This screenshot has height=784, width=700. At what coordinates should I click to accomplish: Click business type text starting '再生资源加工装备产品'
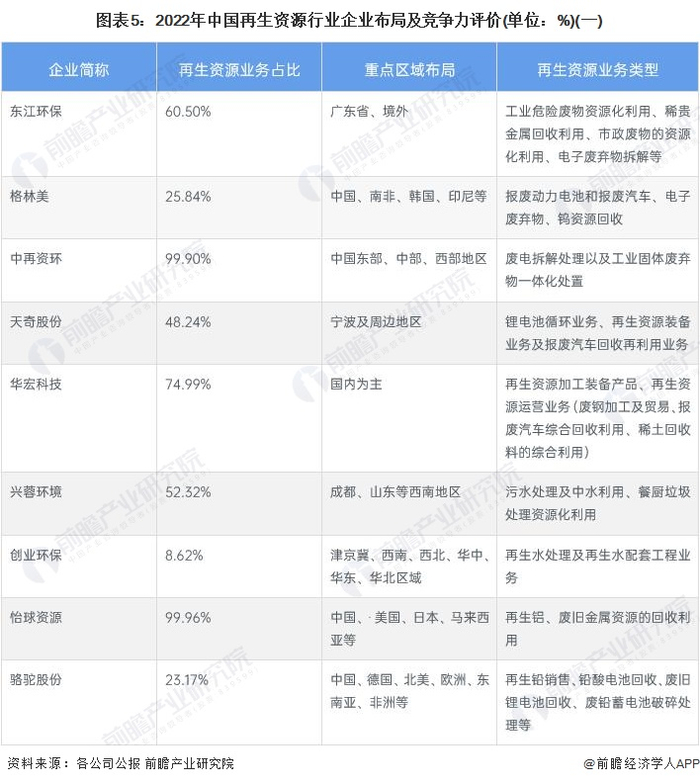click(598, 418)
